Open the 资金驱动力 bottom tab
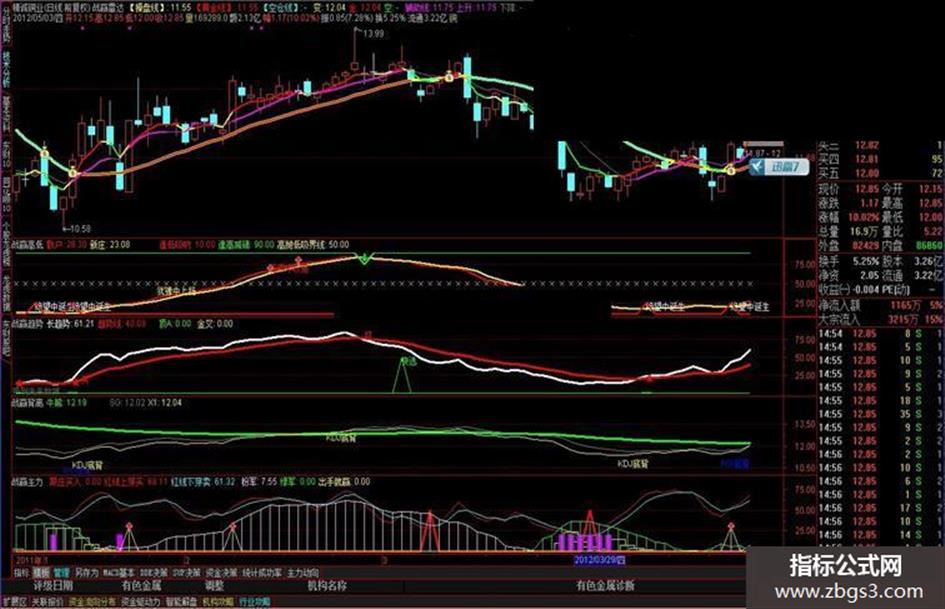The width and height of the screenshot is (945, 609). click(x=141, y=602)
